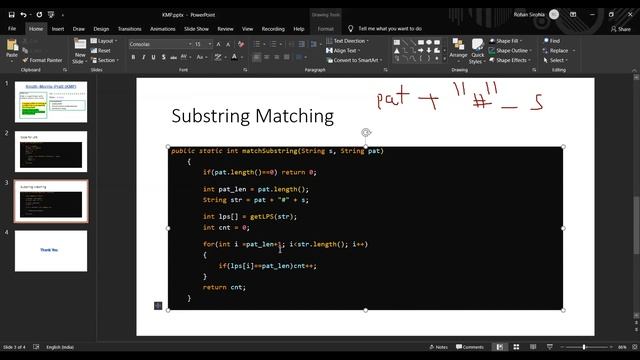Select the text box shape in shapes gallery
Image resolution: width=640 pixels, height=360 pixels.
[396, 42]
